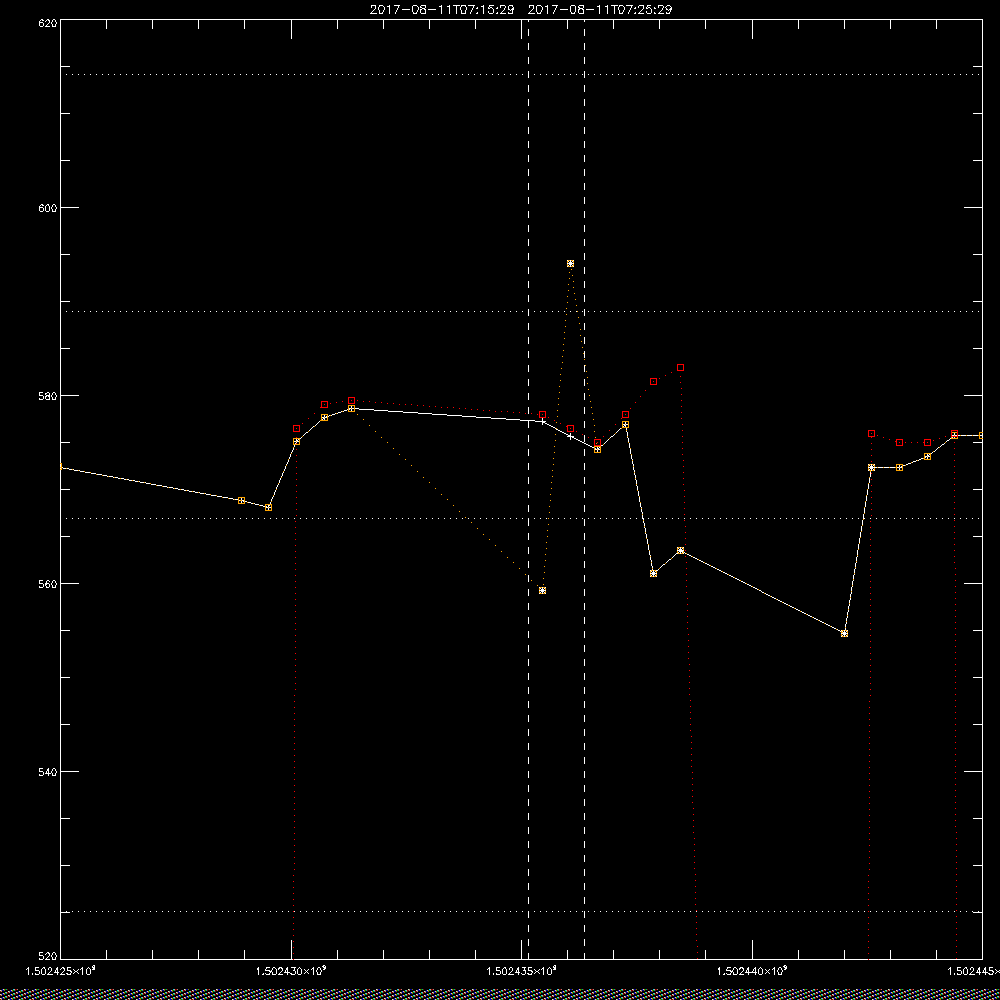Click the y-axis label 620

pos(48,22)
